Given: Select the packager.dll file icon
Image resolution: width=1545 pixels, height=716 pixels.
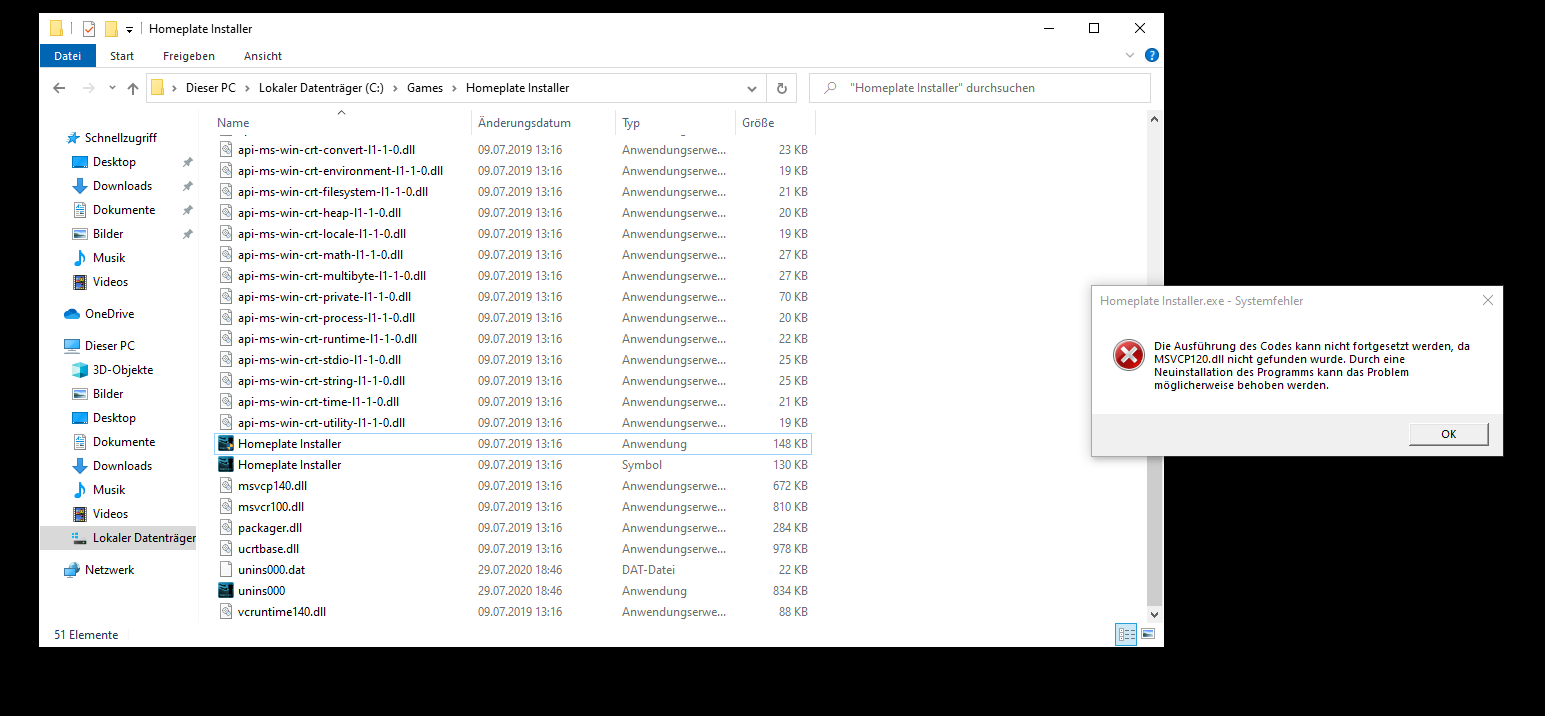Looking at the screenshot, I should tap(226, 528).
